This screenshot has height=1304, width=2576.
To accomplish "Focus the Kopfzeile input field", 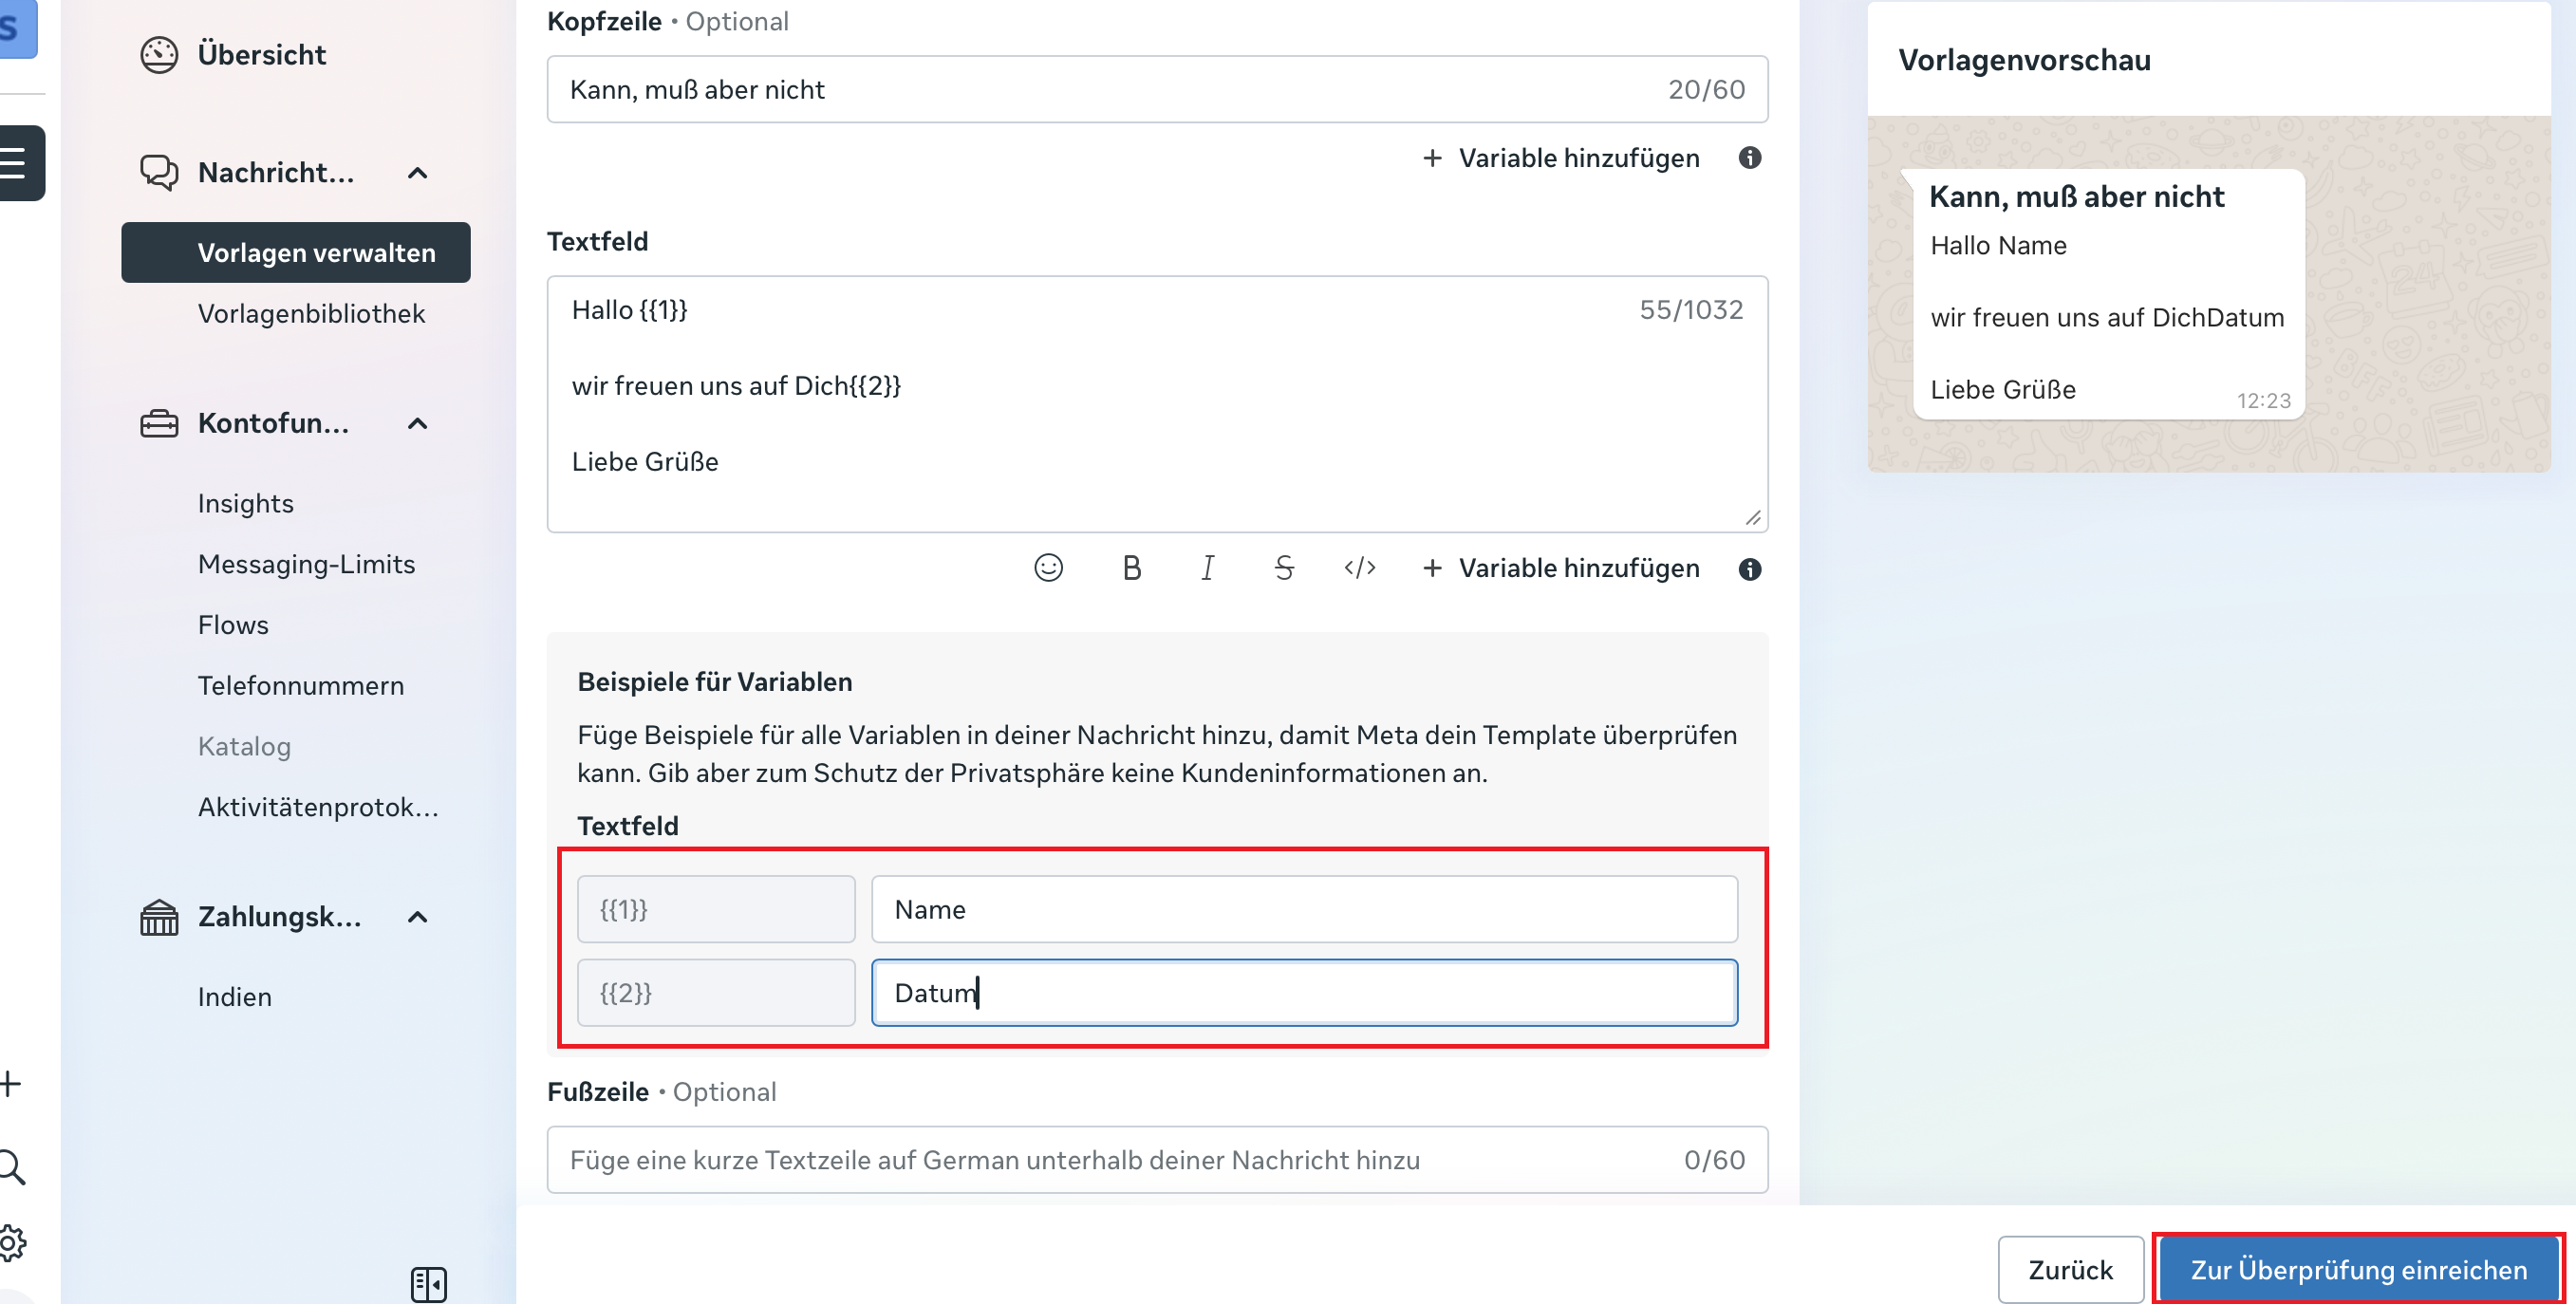I will click(x=1157, y=90).
